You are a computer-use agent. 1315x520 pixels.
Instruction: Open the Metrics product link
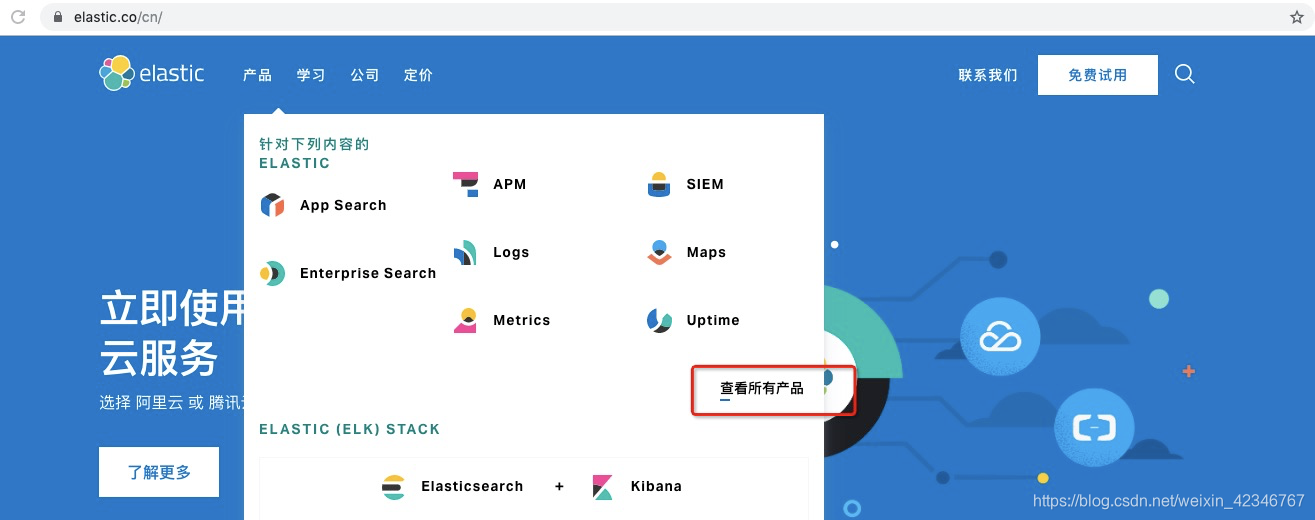click(522, 321)
